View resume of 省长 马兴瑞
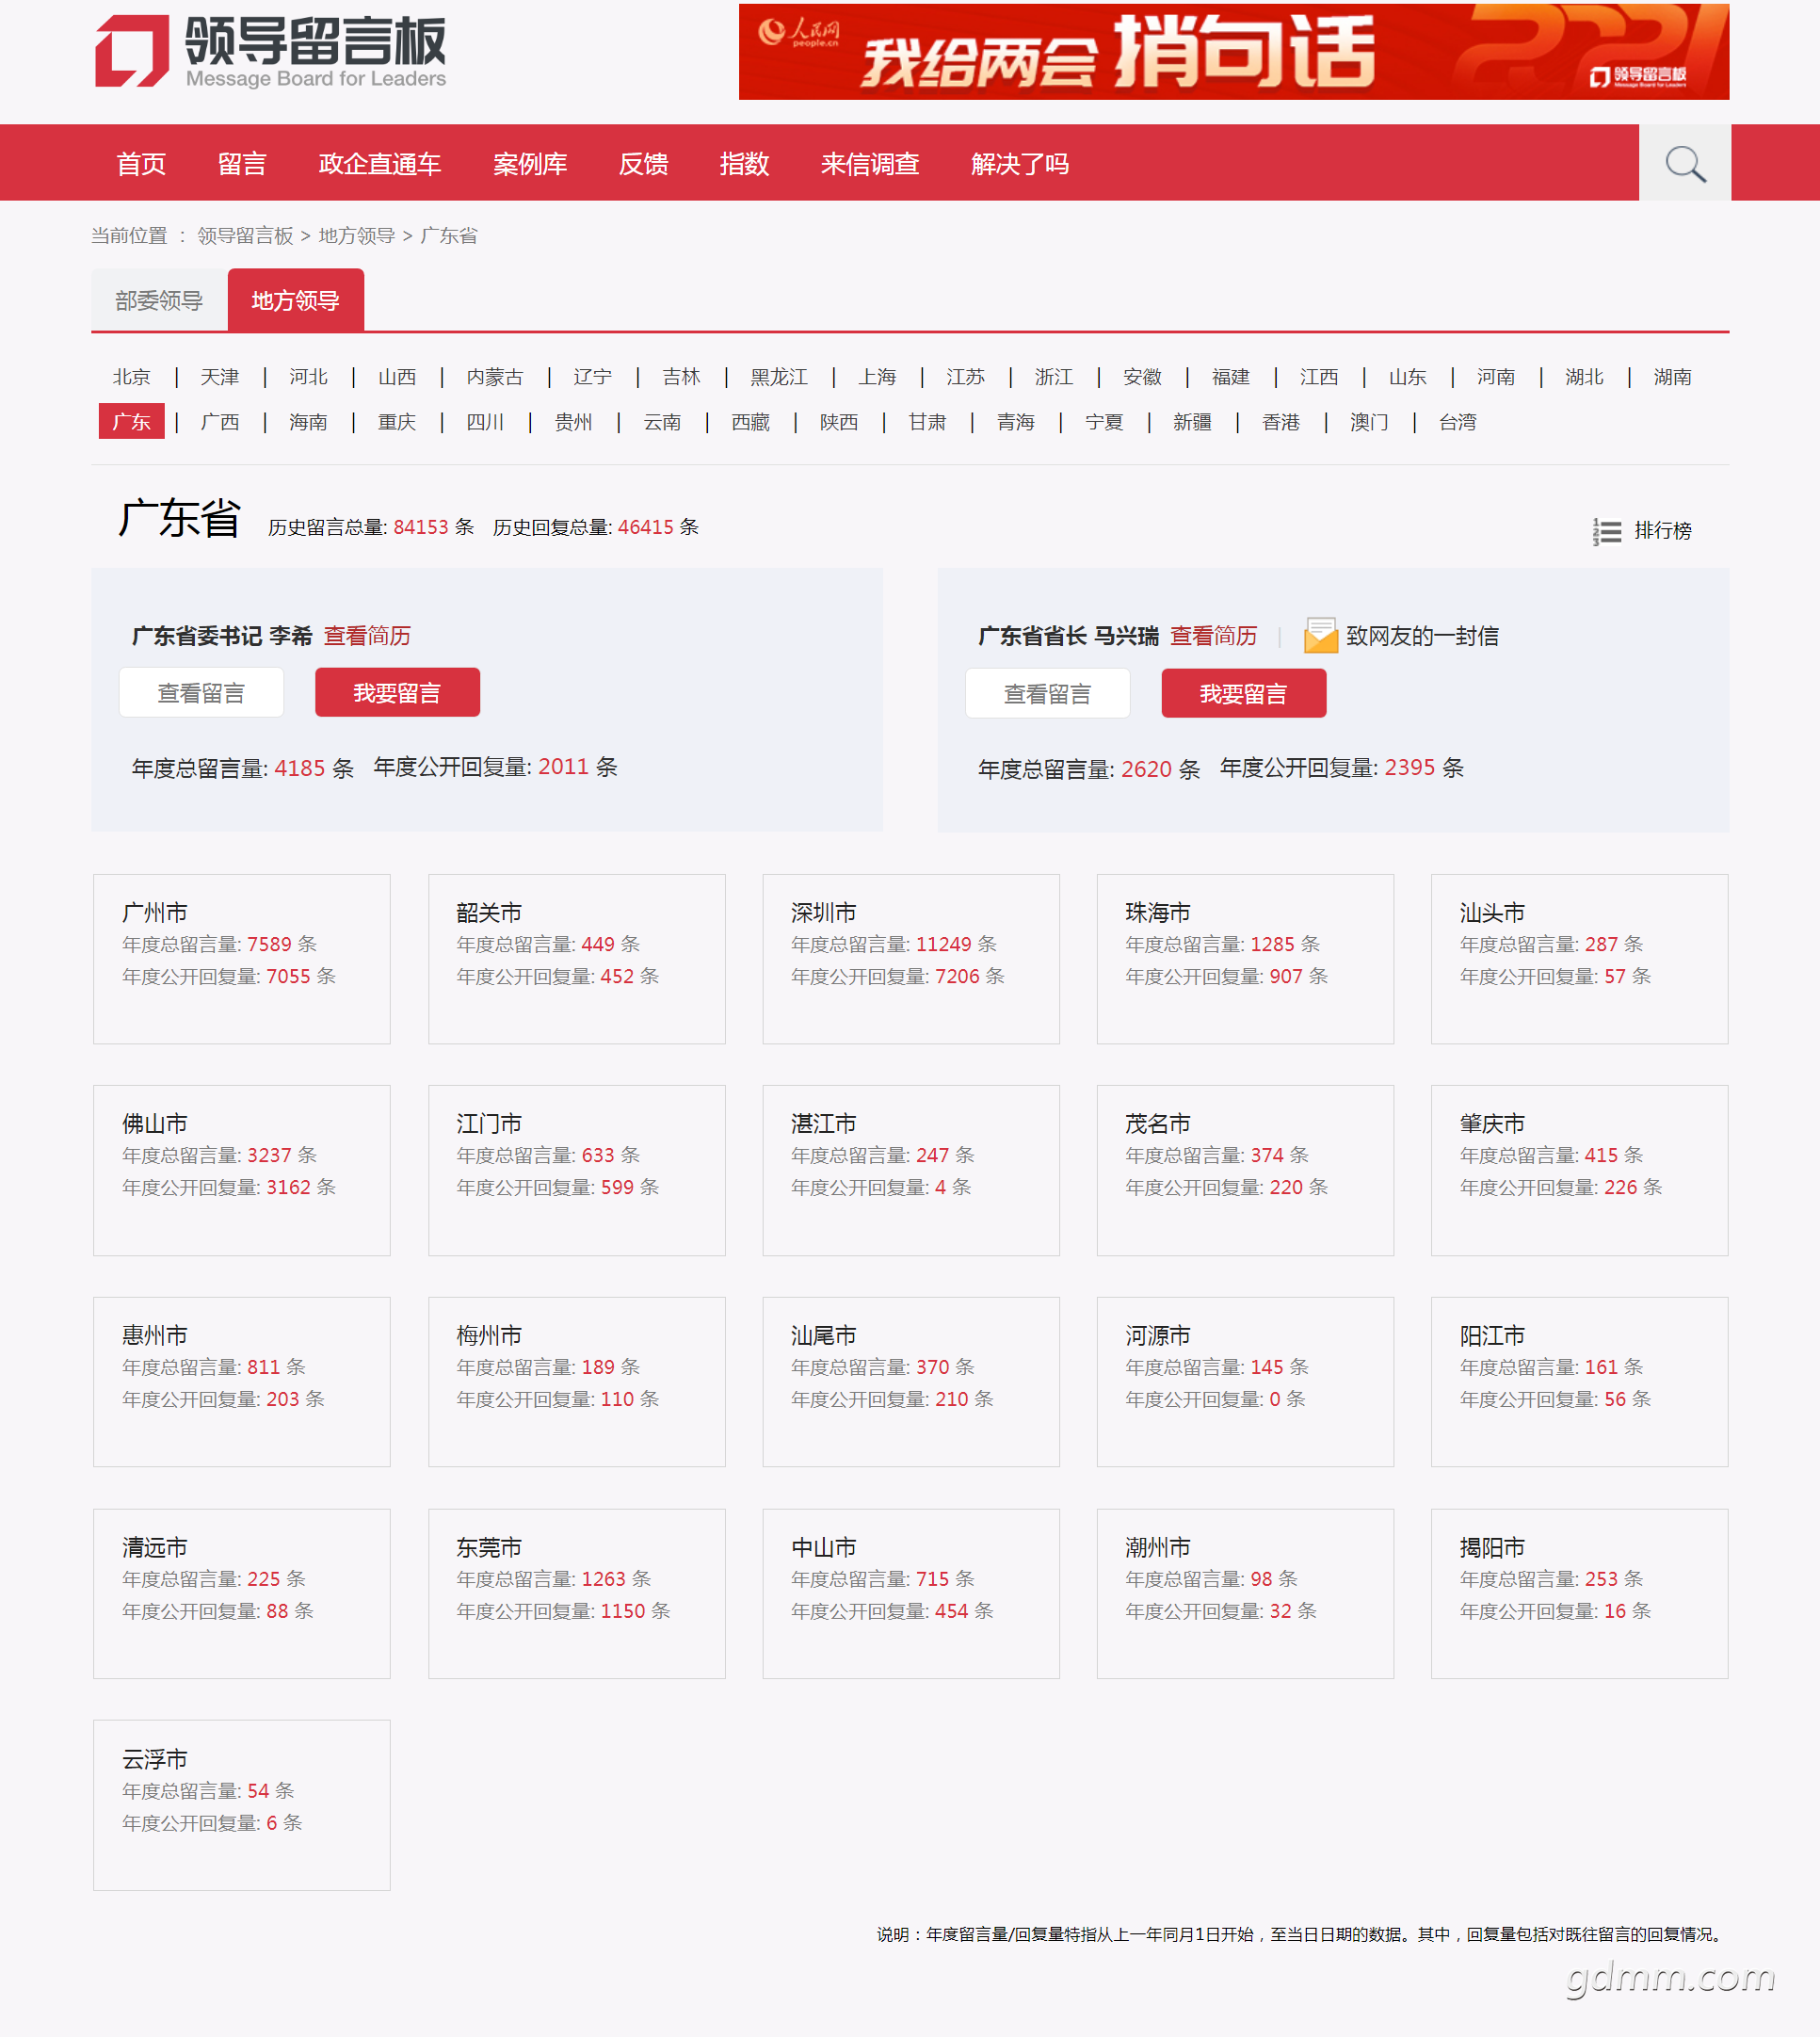The width and height of the screenshot is (1820, 2037). click(x=1213, y=636)
